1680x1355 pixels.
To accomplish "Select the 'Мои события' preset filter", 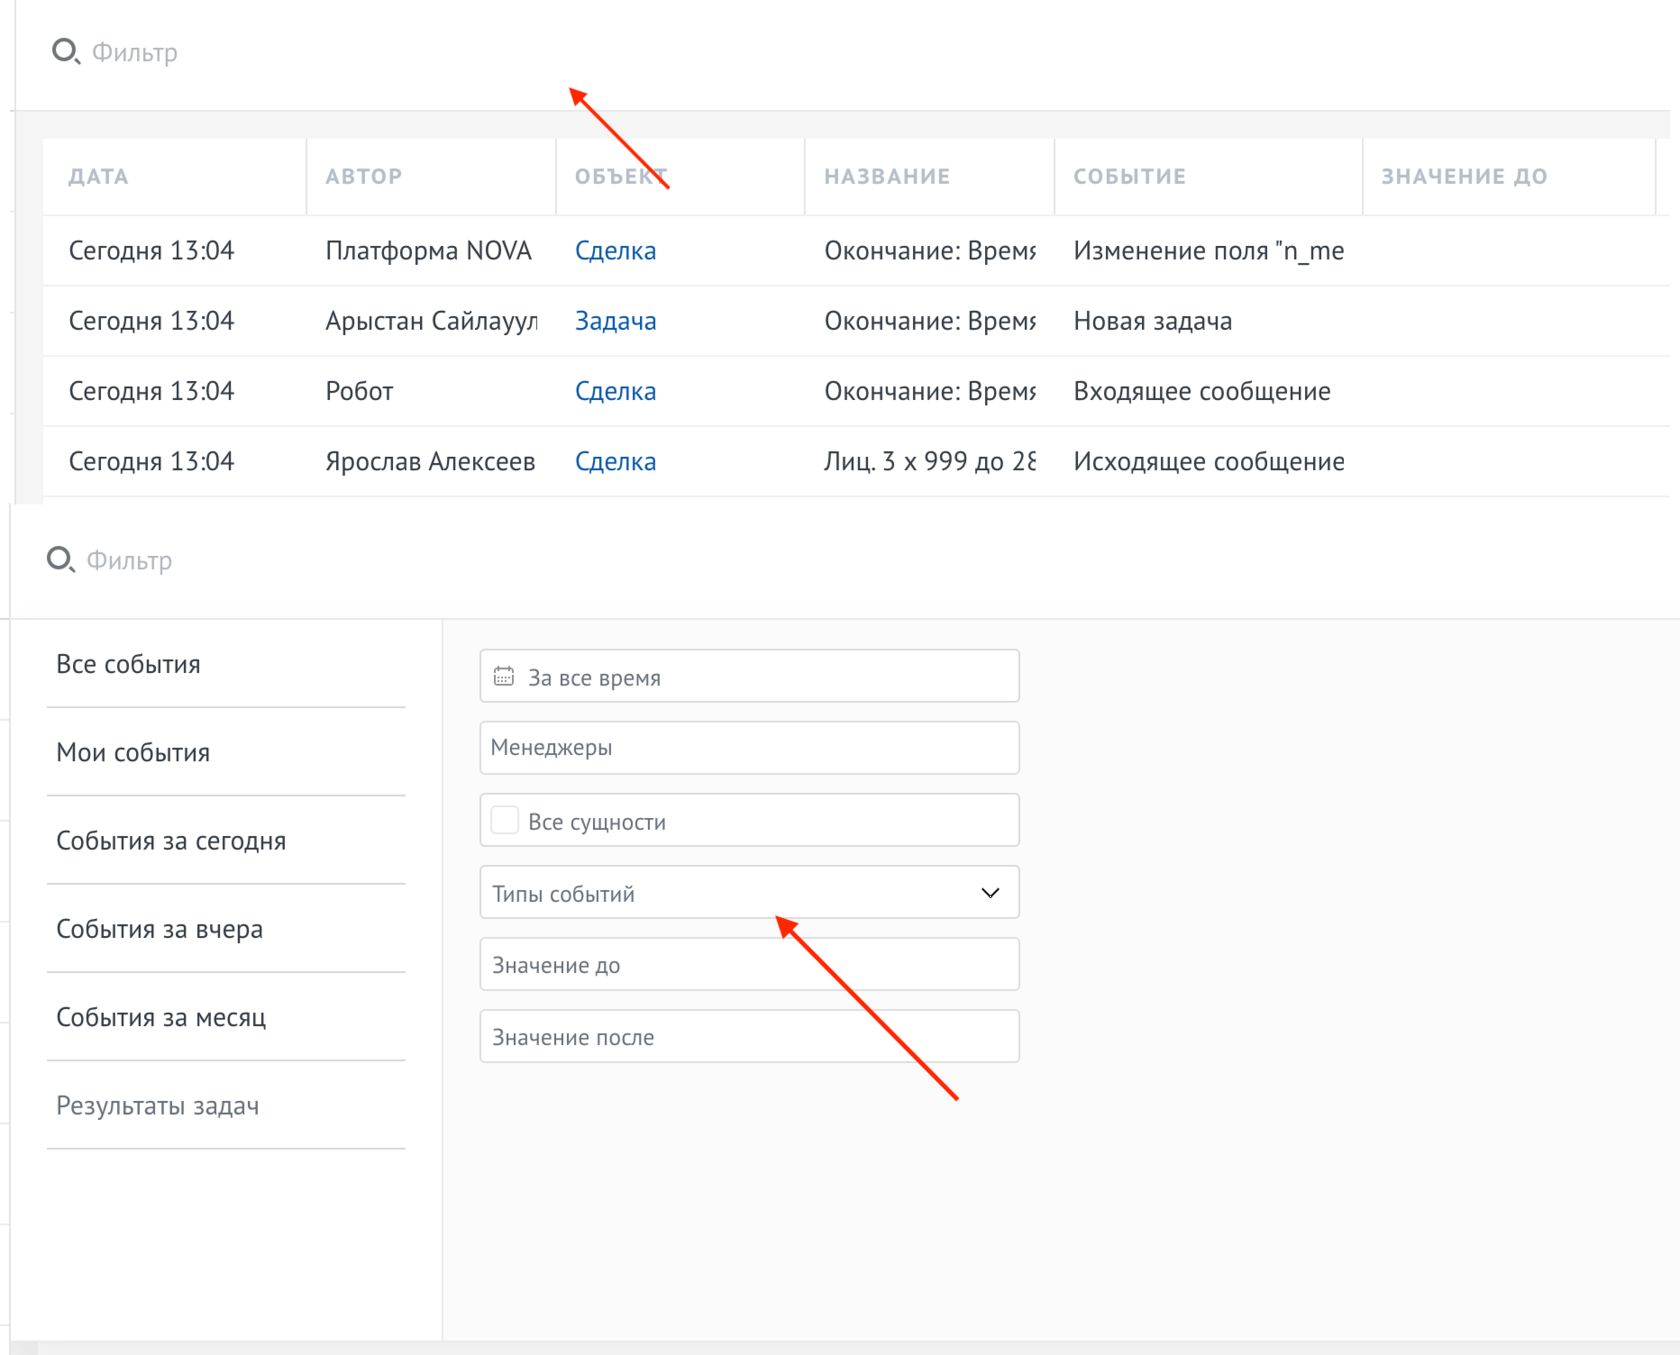I will point(133,752).
